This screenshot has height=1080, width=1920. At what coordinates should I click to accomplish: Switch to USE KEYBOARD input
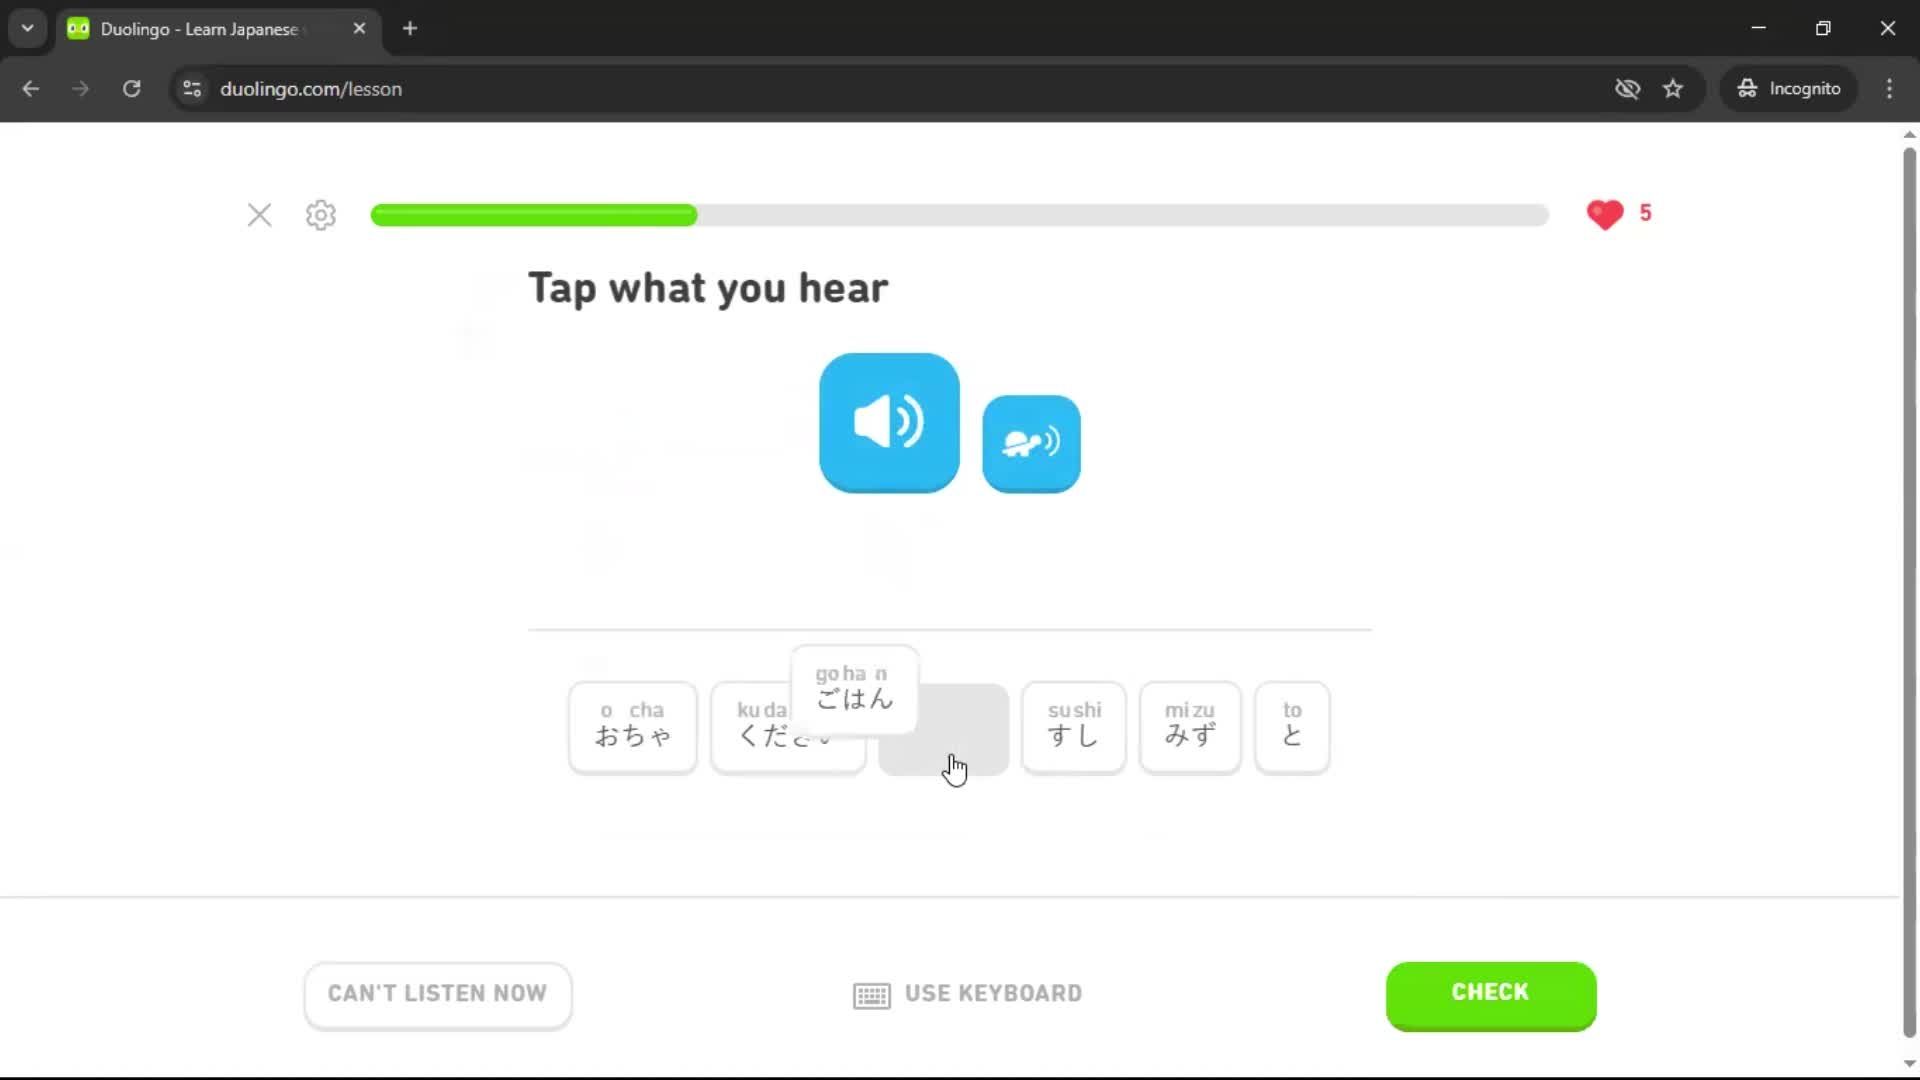967,994
